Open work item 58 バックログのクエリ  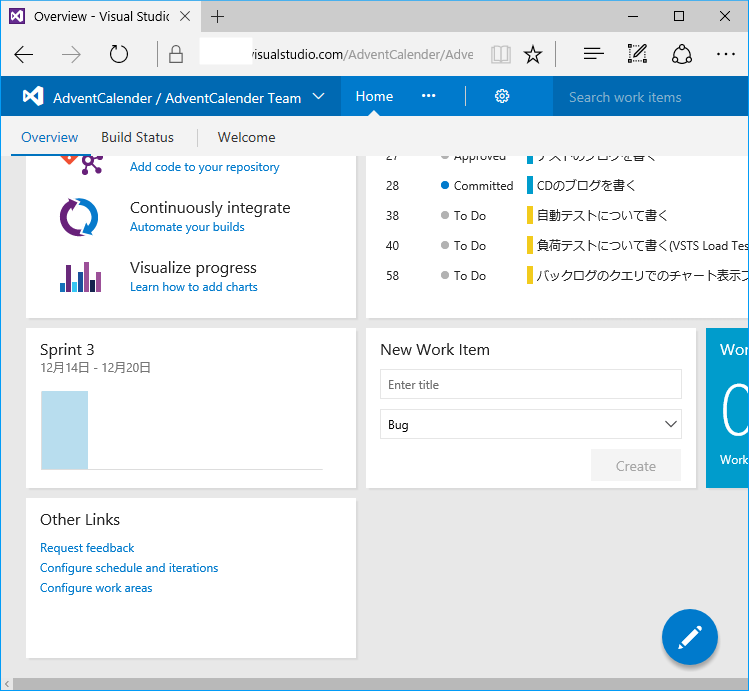click(642, 276)
